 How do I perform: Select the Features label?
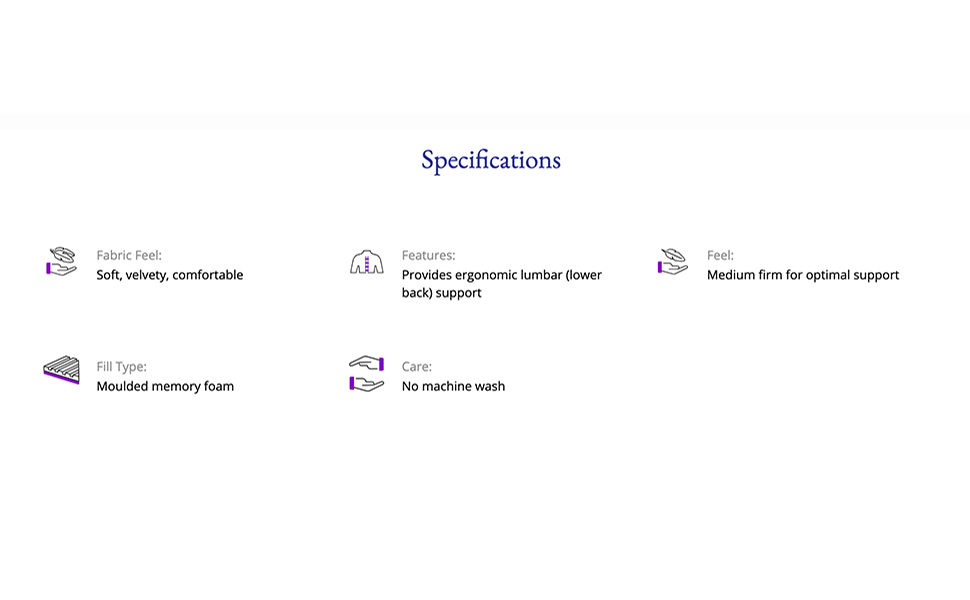tap(428, 256)
